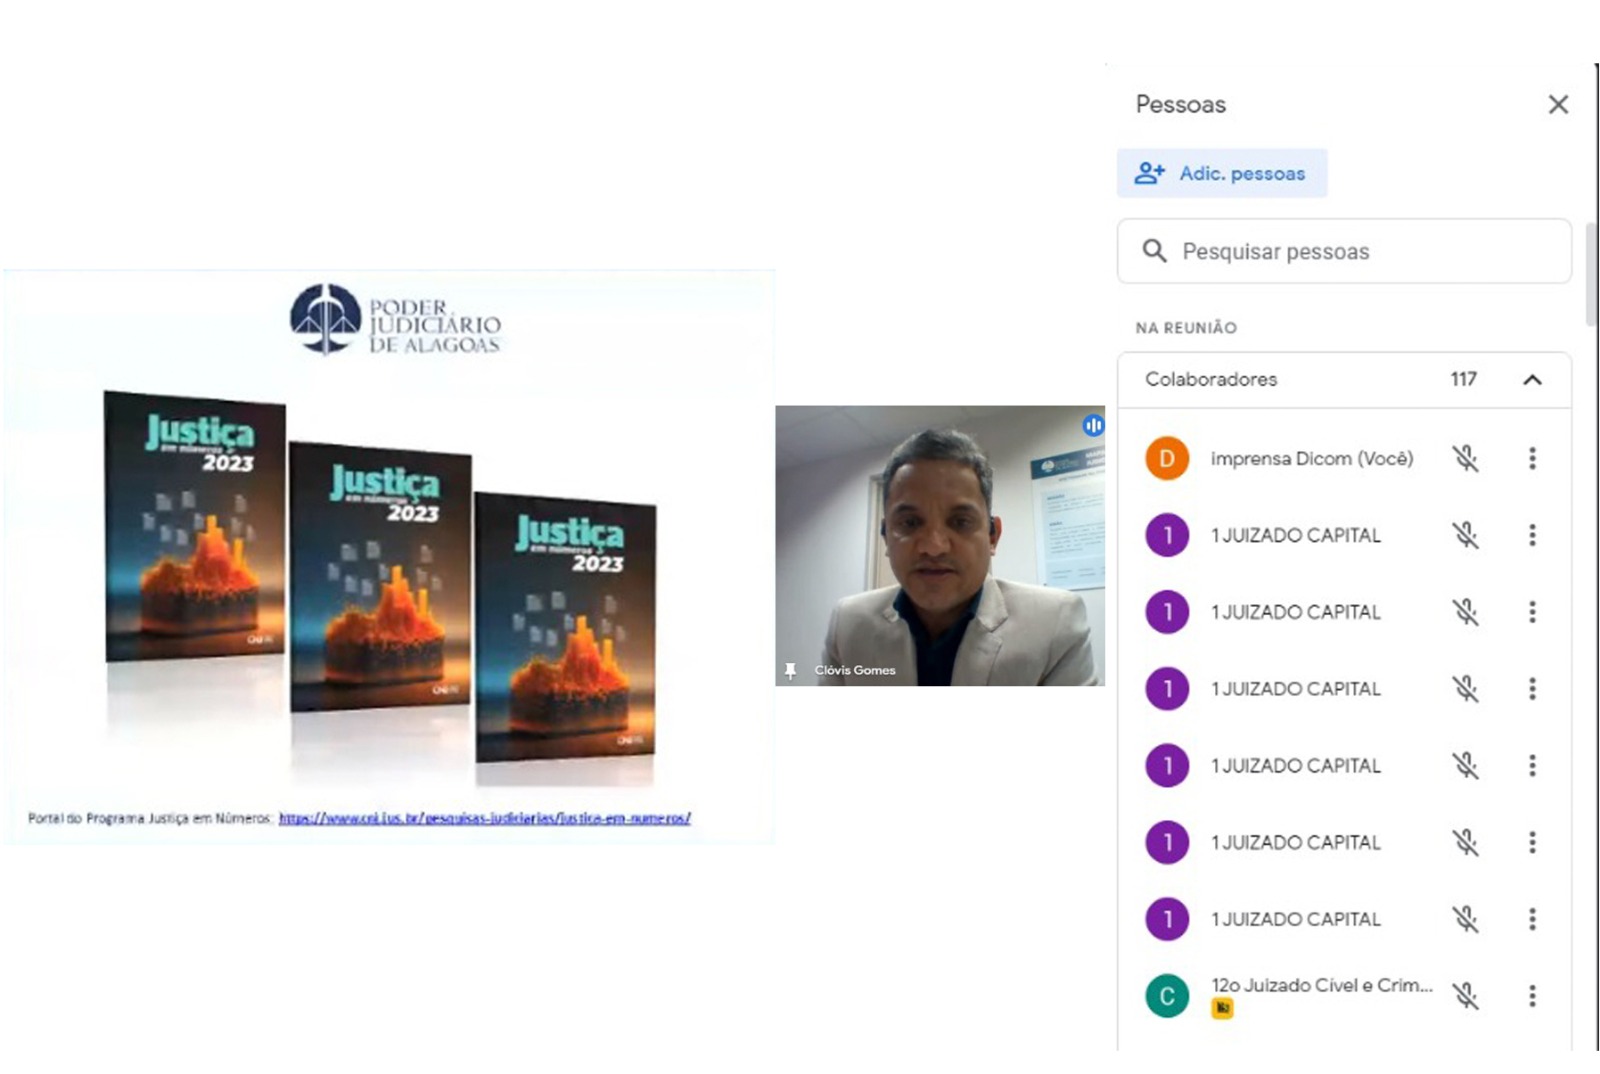Open options for last 1 JUIZADO CAPITAL

[x=1531, y=919]
